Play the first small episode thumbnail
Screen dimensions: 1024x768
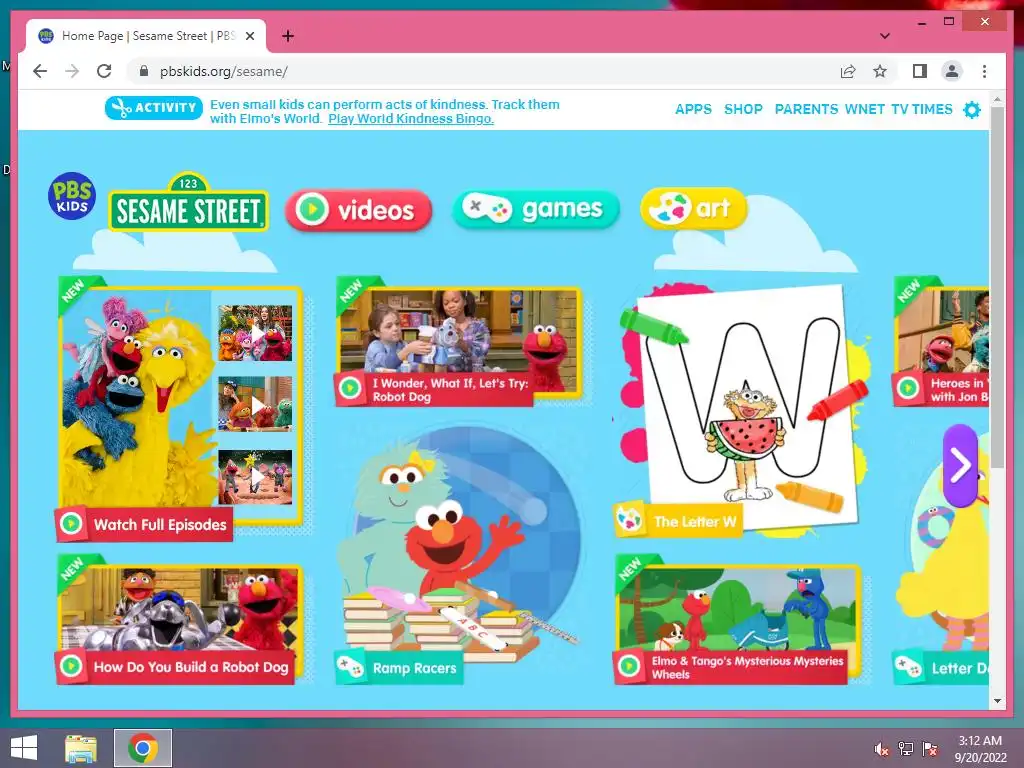pos(255,333)
